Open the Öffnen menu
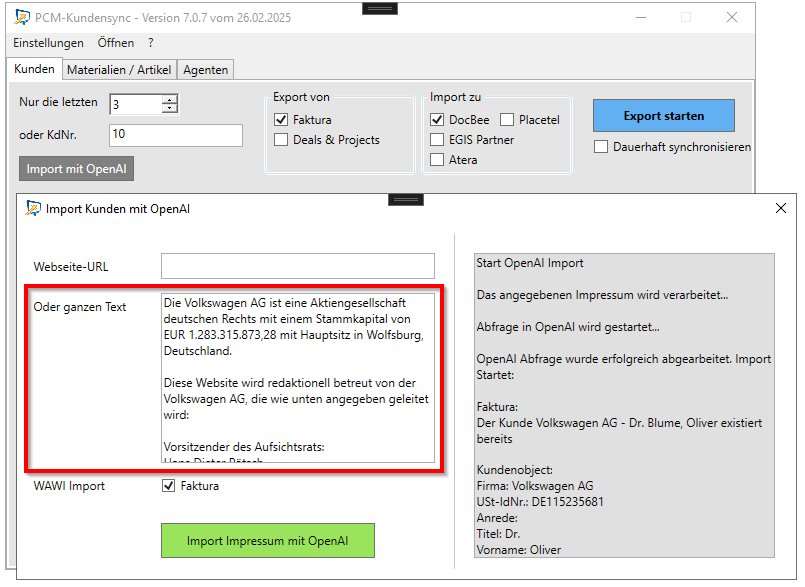This screenshot has height=587, width=805. pos(116,43)
